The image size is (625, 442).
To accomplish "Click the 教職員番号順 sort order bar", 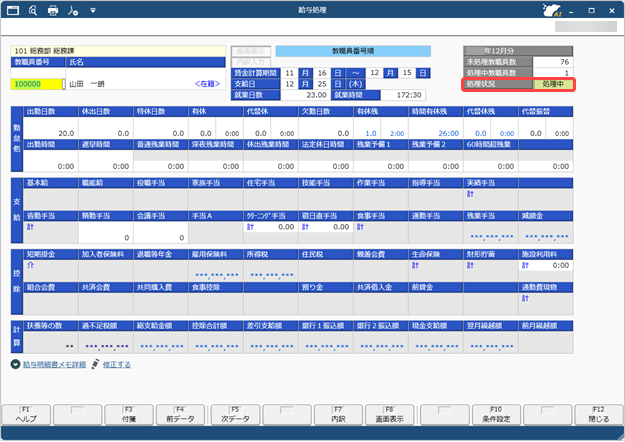I will pyautogui.click(x=353, y=50).
